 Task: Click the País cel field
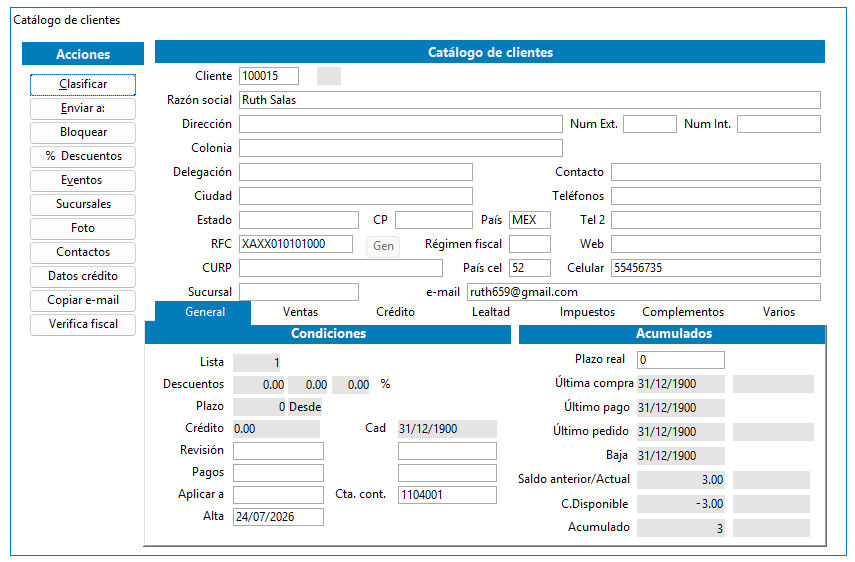click(529, 268)
